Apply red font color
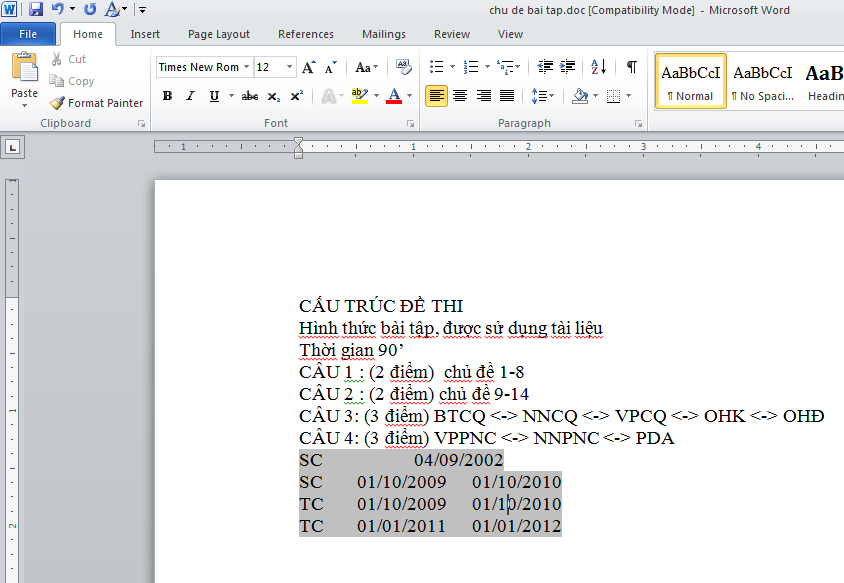 point(394,96)
